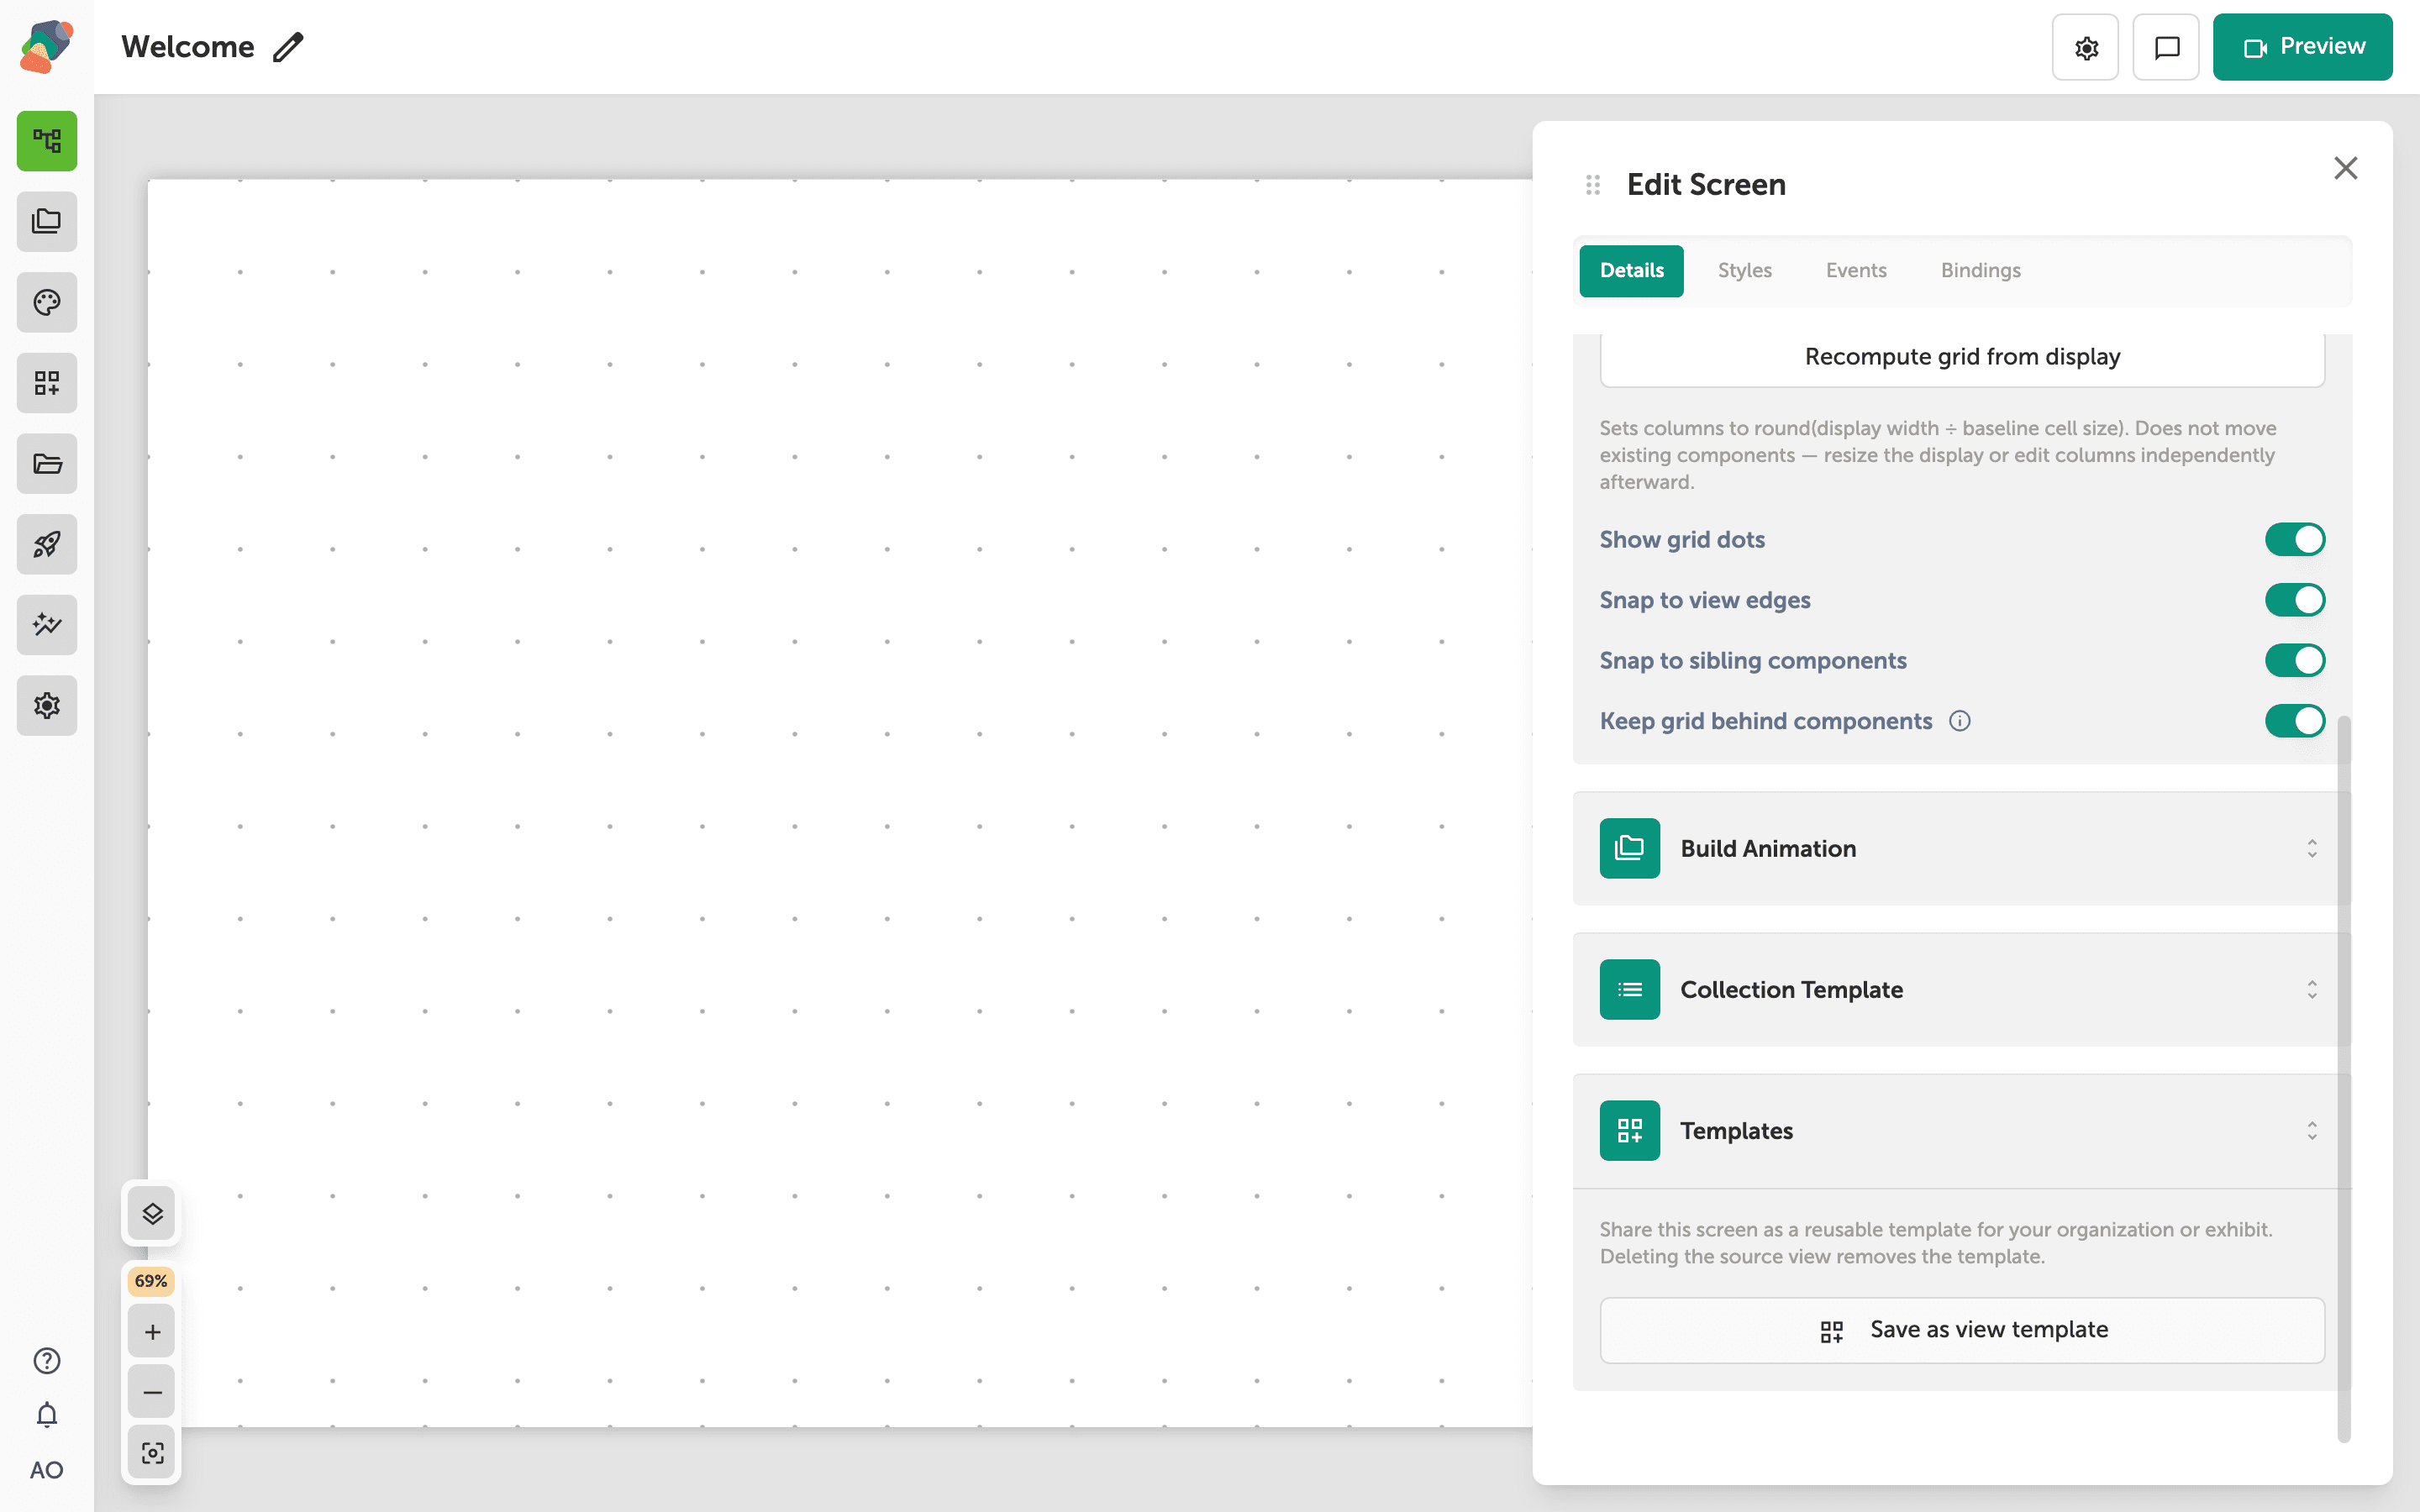Open the folder assets sidebar icon
The image size is (2420, 1512).
47,464
